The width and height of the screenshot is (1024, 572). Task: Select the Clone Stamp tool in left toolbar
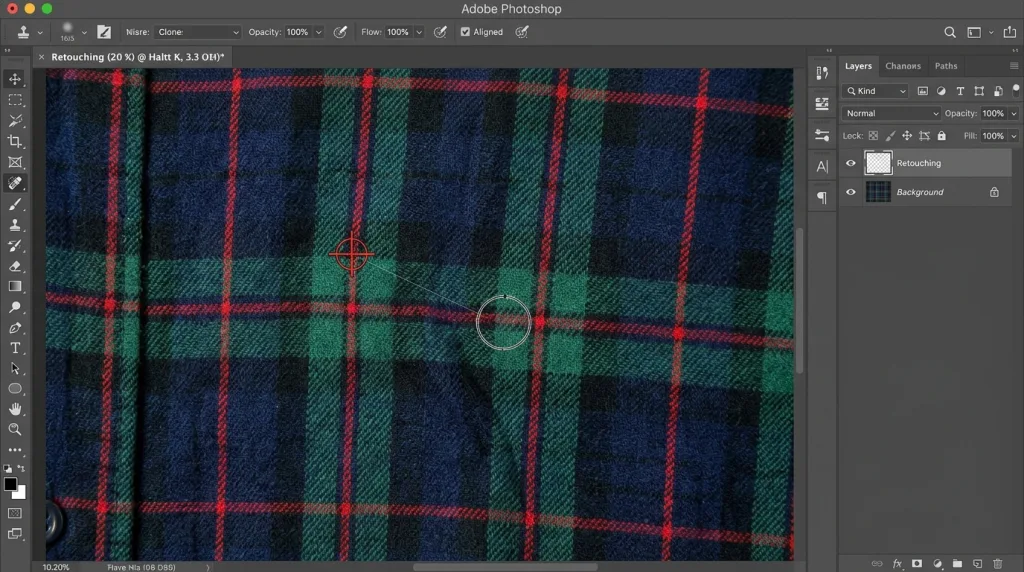click(14, 225)
